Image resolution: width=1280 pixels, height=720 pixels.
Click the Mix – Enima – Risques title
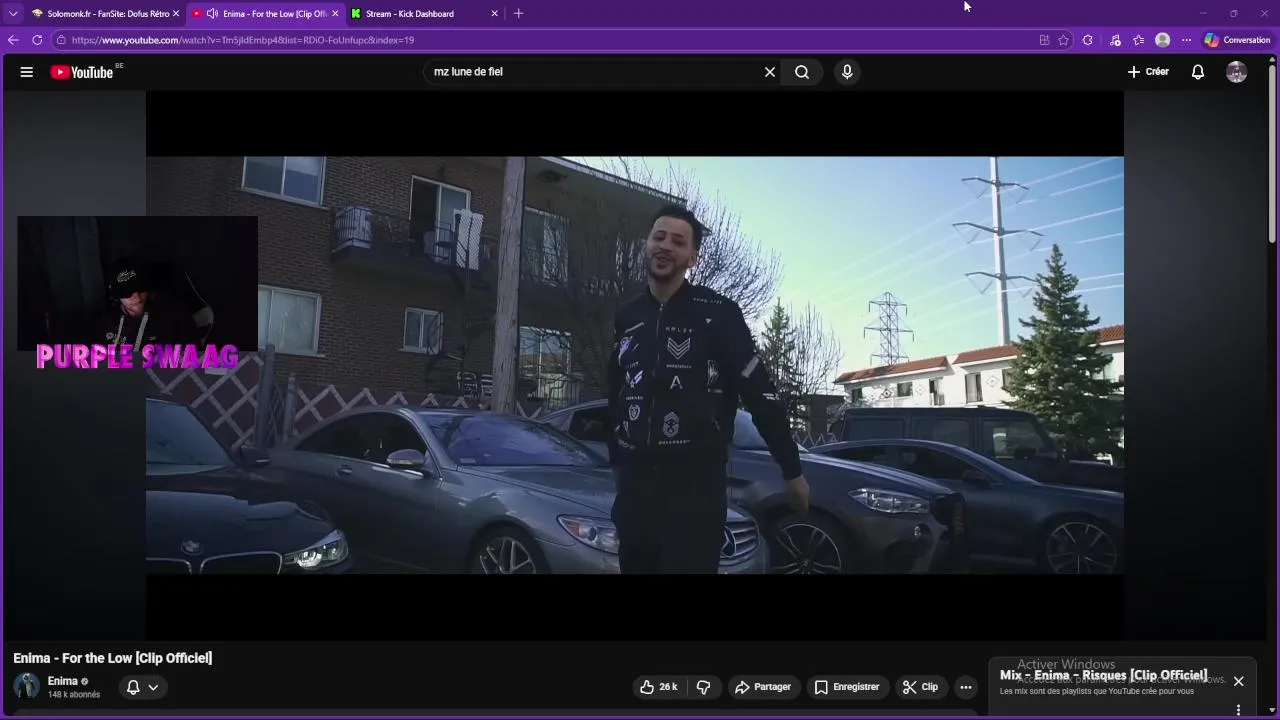tap(1103, 675)
